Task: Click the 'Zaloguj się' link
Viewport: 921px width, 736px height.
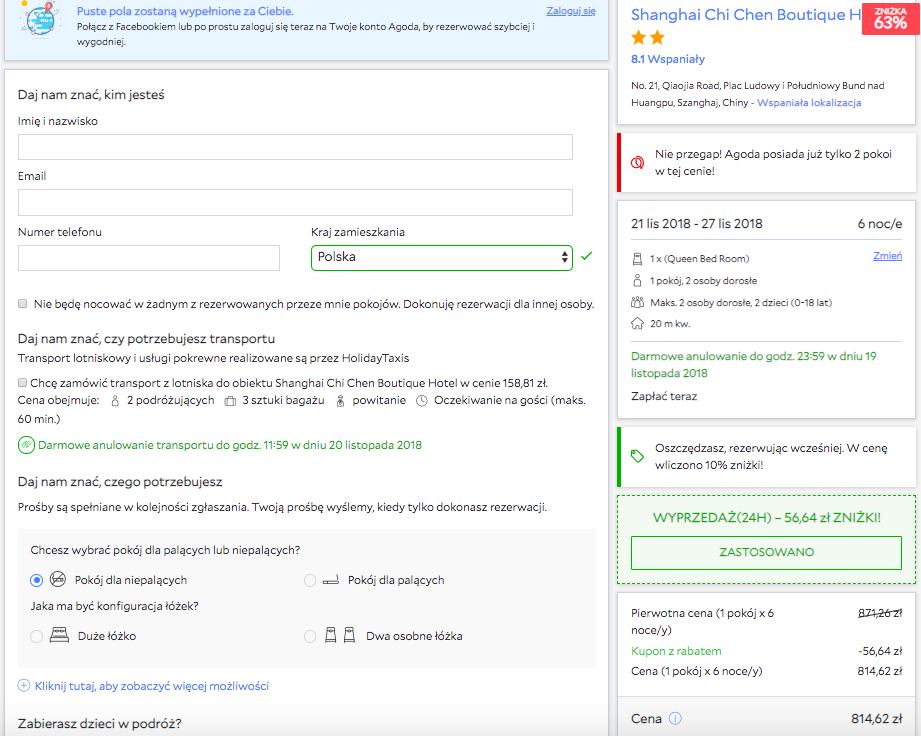Action: tap(570, 11)
